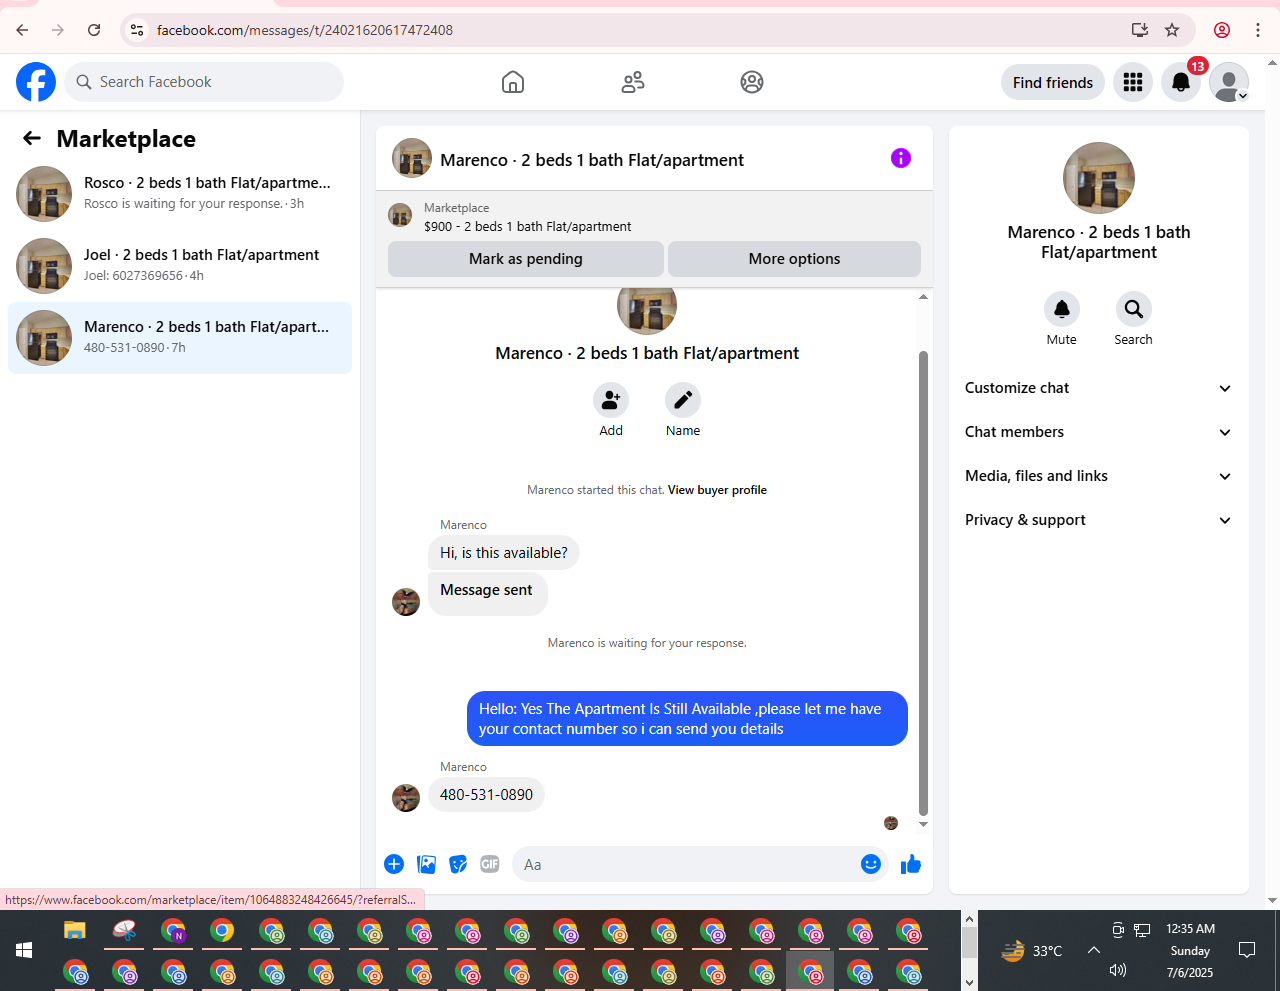View site information icon in address bar
The image size is (1280, 991).
click(x=138, y=30)
